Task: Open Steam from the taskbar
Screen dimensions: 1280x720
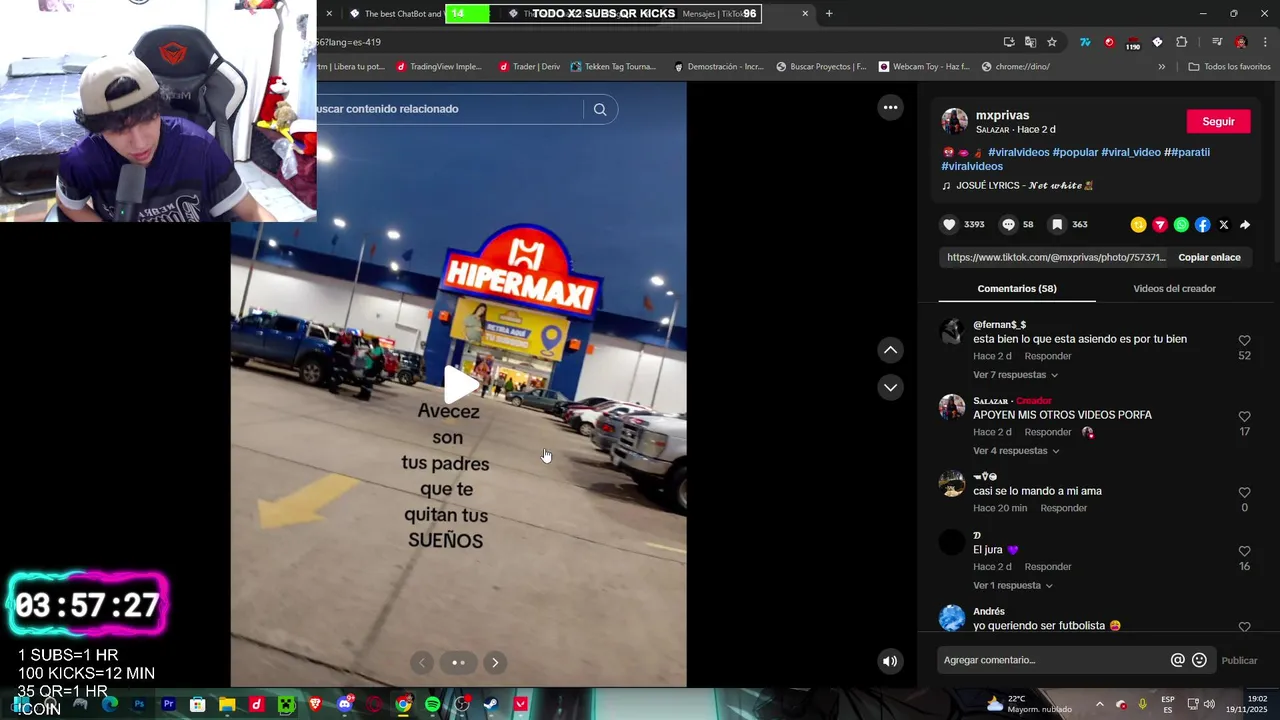Action: 491,704
